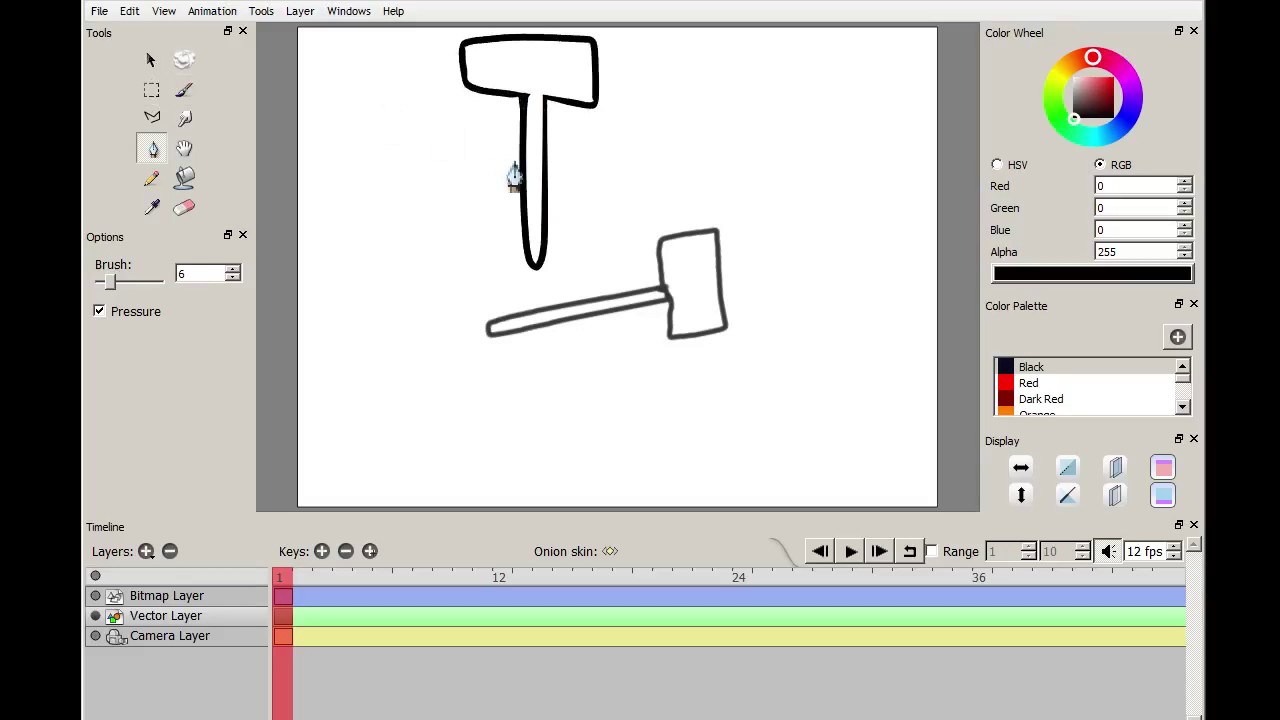Image resolution: width=1280 pixels, height=720 pixels.
Task: Select the Move (arrow) tool
Action: [x=151, y=60]
